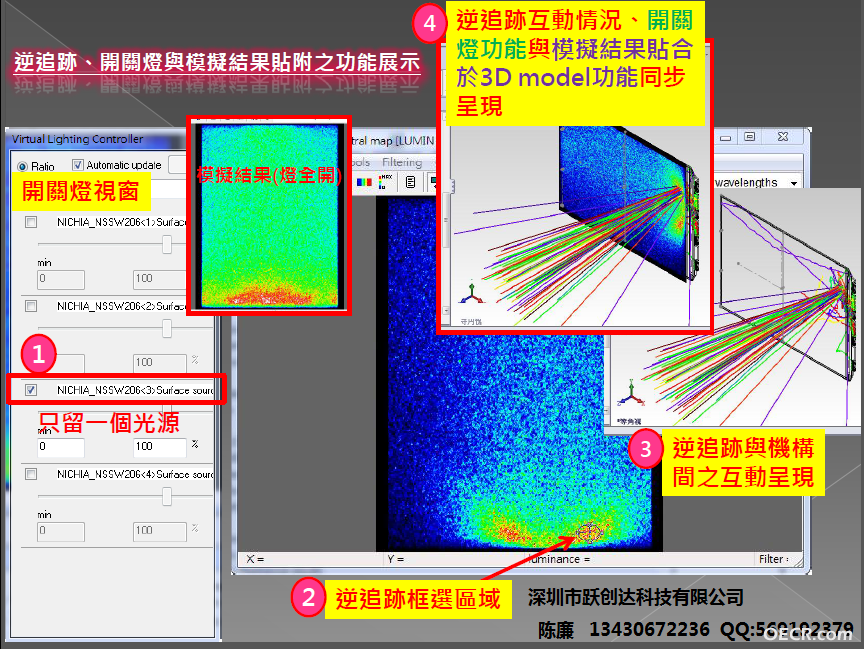Select the Ratio radio button
Screen dimensions: 864x649
(23, 166)
